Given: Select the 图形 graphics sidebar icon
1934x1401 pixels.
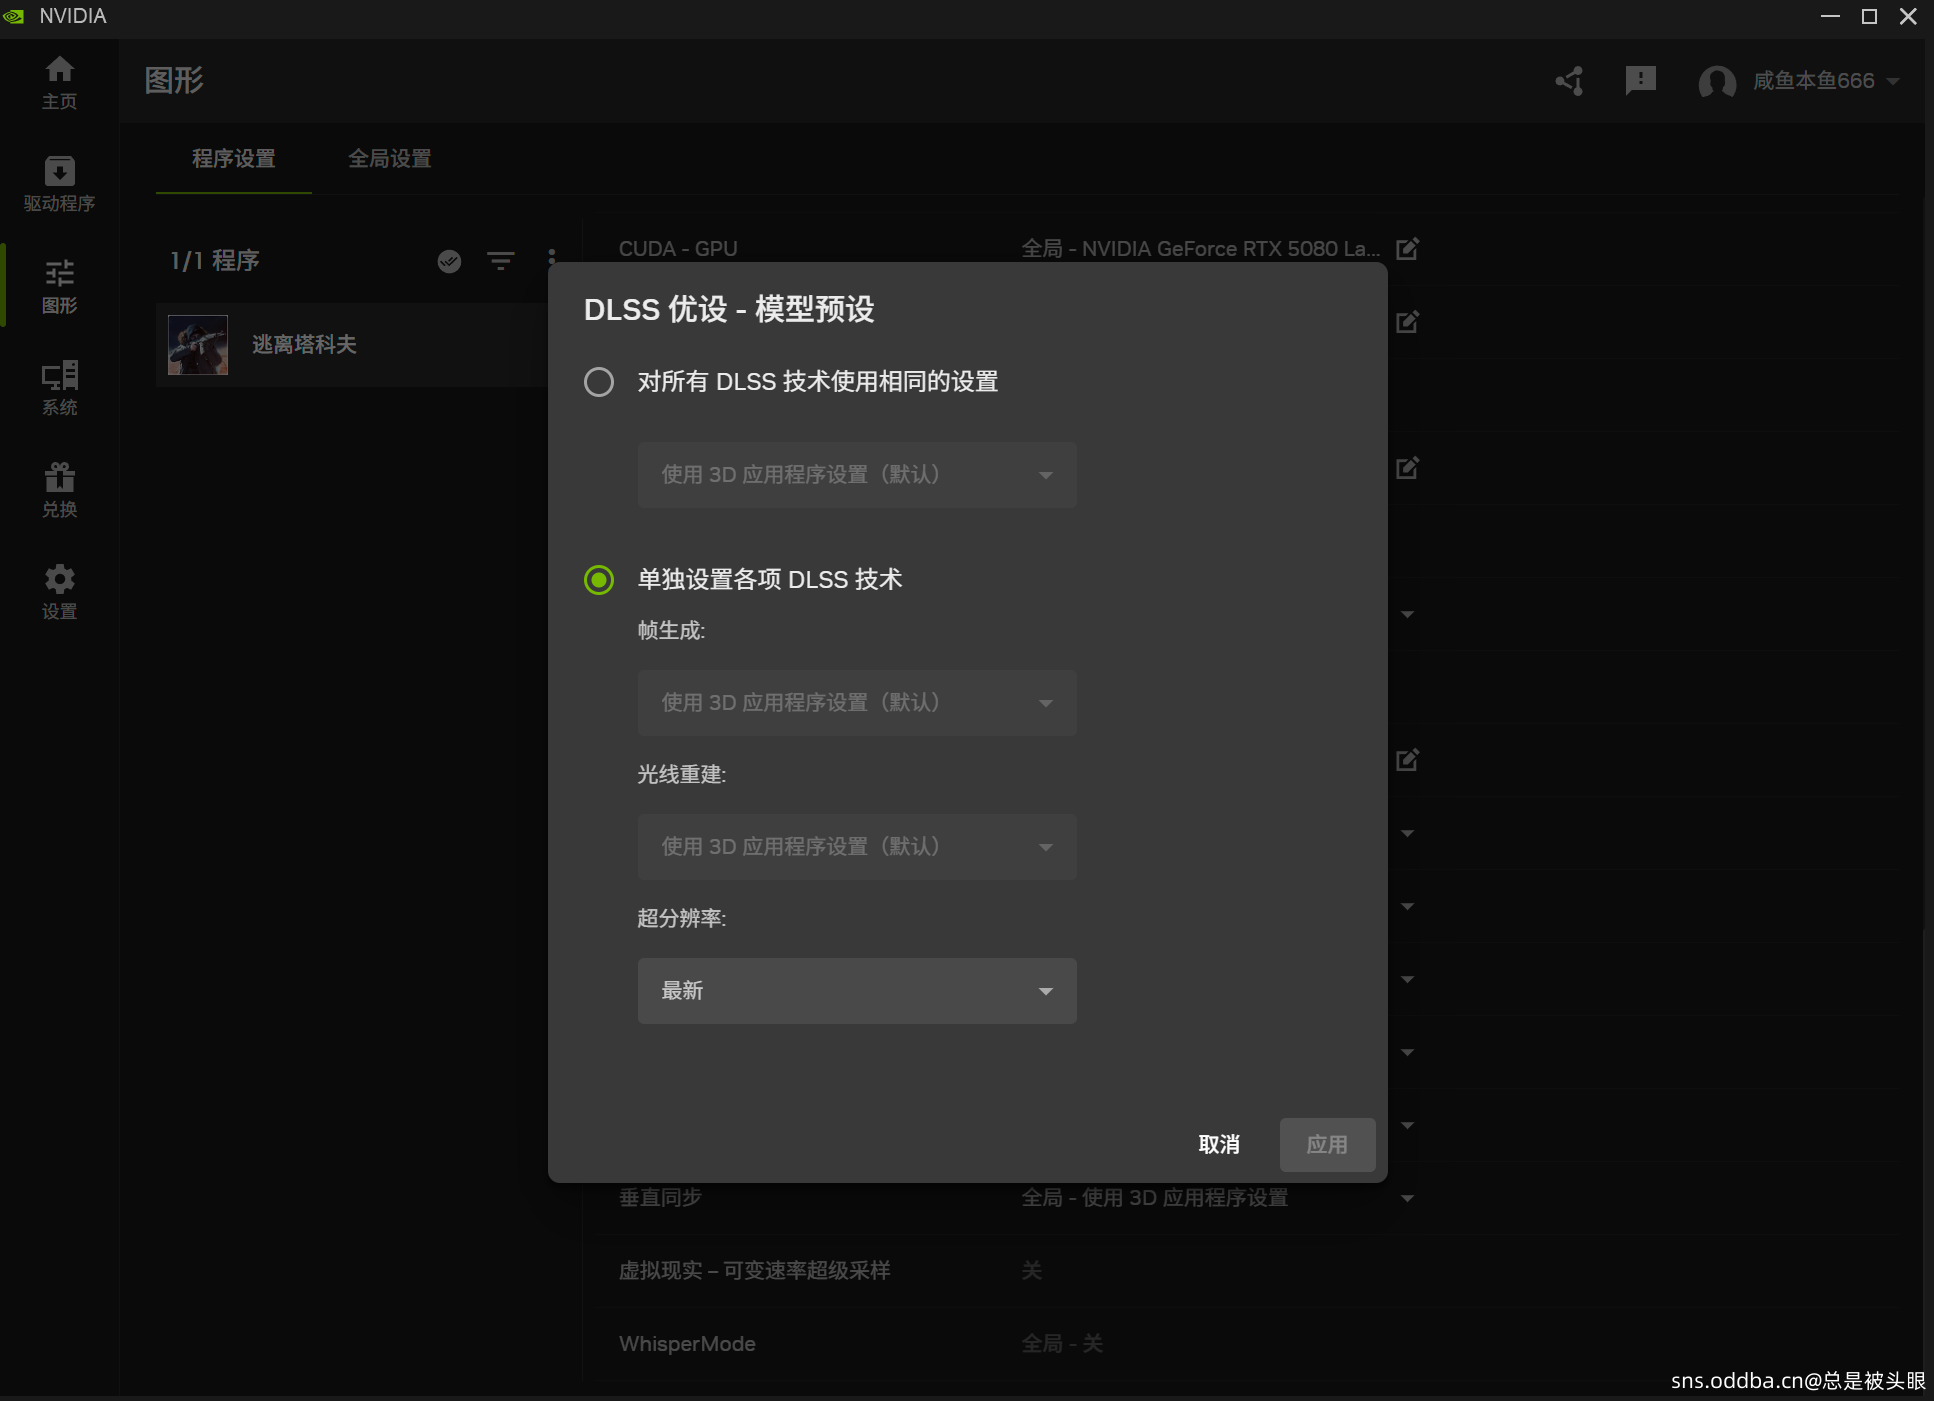Looking at the screenshot, I should 59,286.
